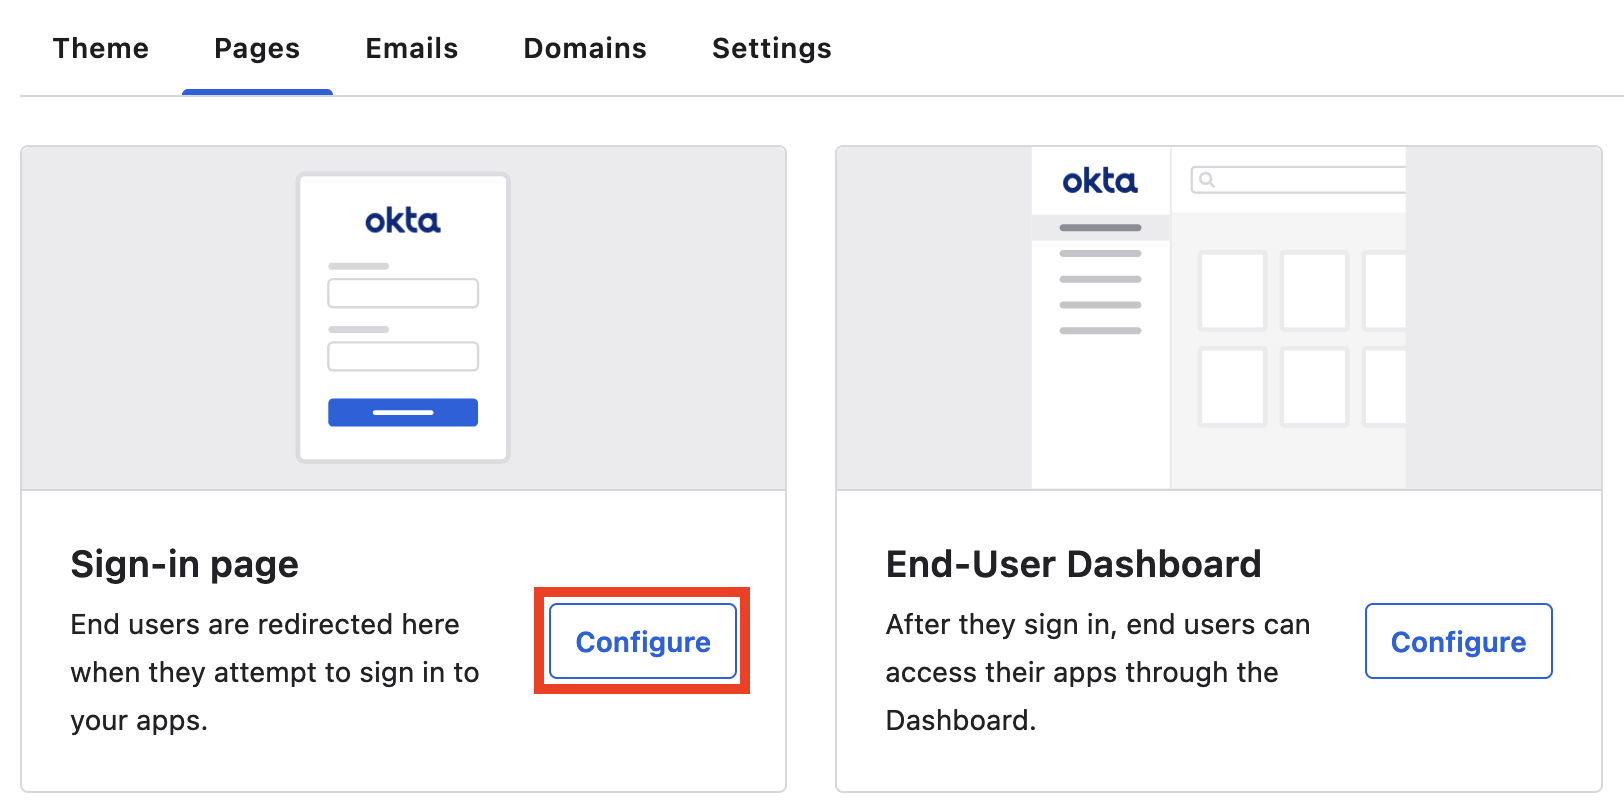
Task: Click the Sign-in page preview thumbnail
Action: tap(403, 317)
